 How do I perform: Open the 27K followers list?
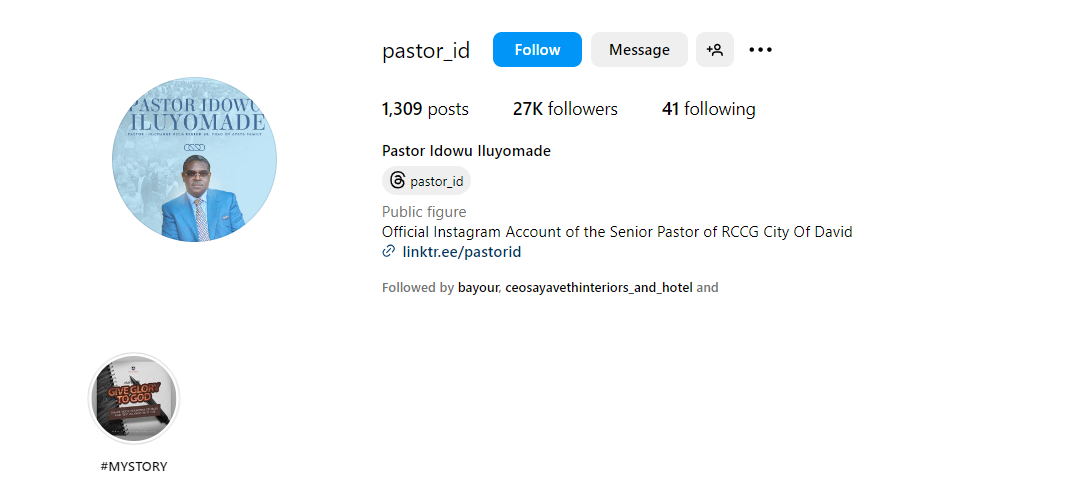click(565, 109)
